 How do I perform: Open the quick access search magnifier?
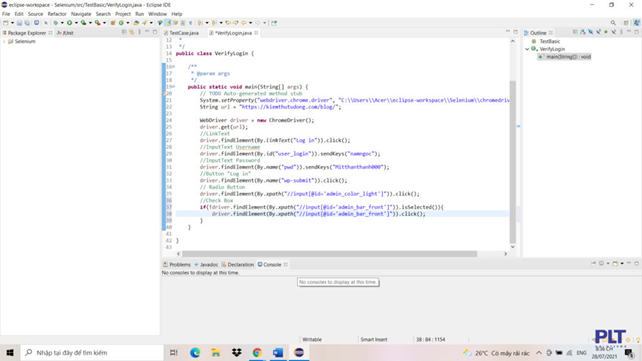[613, 23]
